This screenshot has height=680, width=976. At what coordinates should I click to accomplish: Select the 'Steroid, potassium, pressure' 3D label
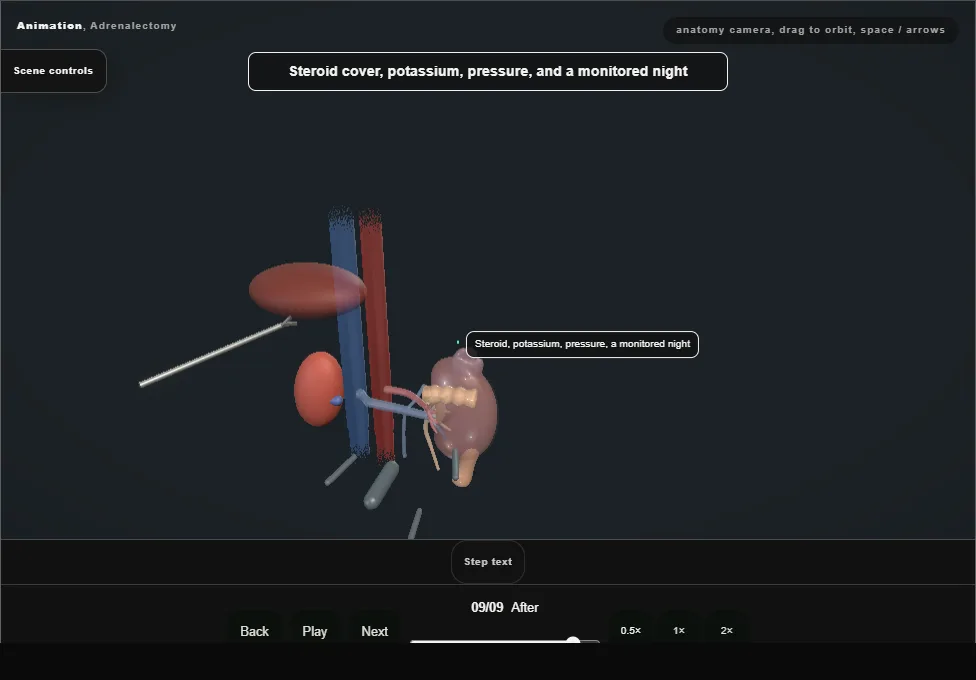pos(582,344)
